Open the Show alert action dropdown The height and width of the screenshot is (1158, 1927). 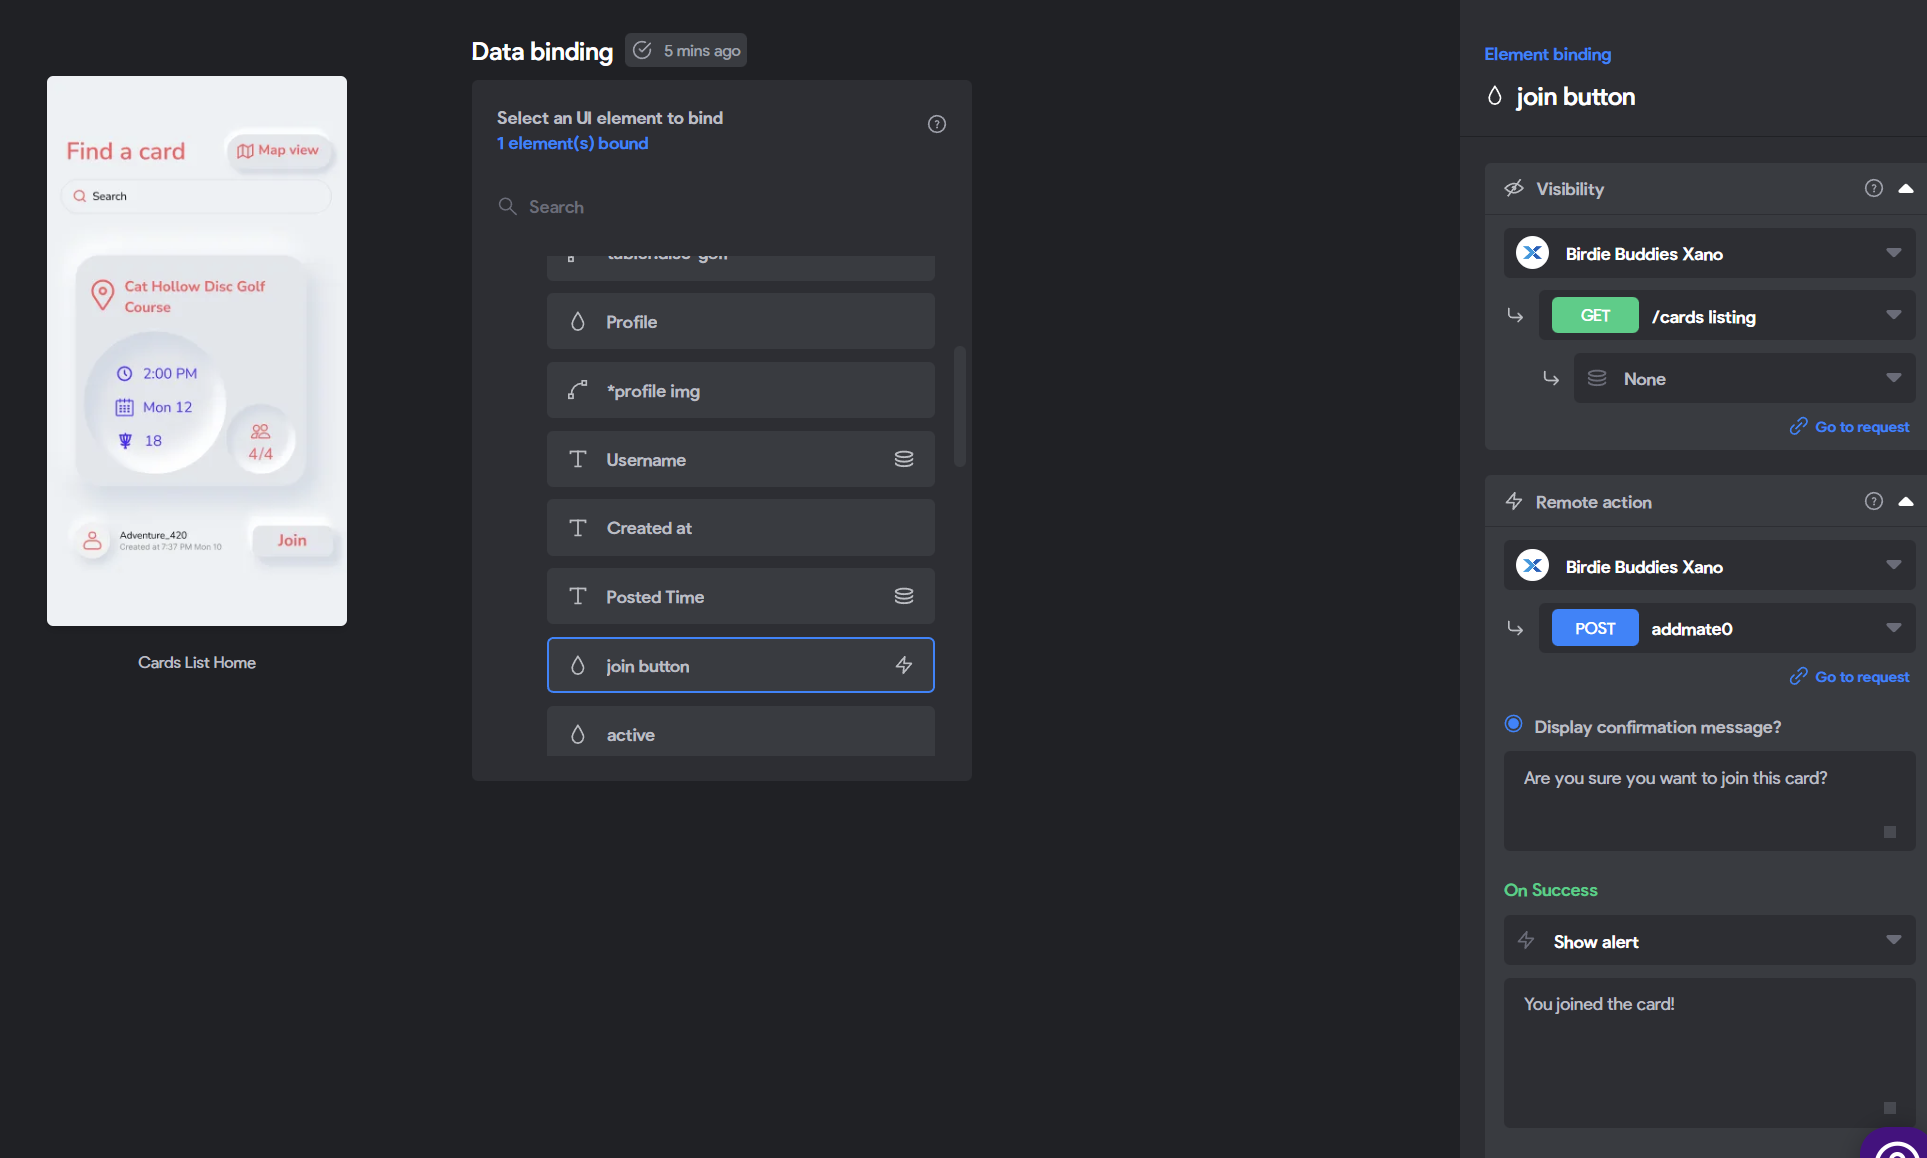[x=1709, y=941]
